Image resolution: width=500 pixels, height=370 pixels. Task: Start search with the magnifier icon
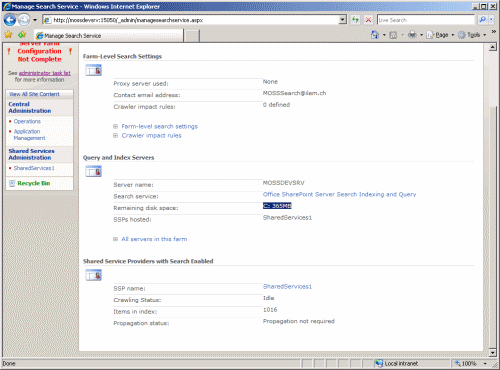[x=482, y=20]
